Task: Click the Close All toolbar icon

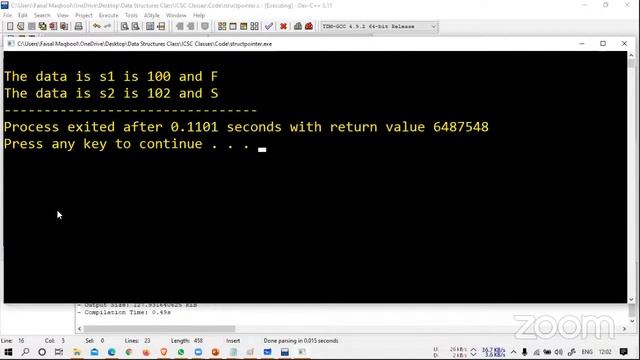Action: (x=64, y=26)
